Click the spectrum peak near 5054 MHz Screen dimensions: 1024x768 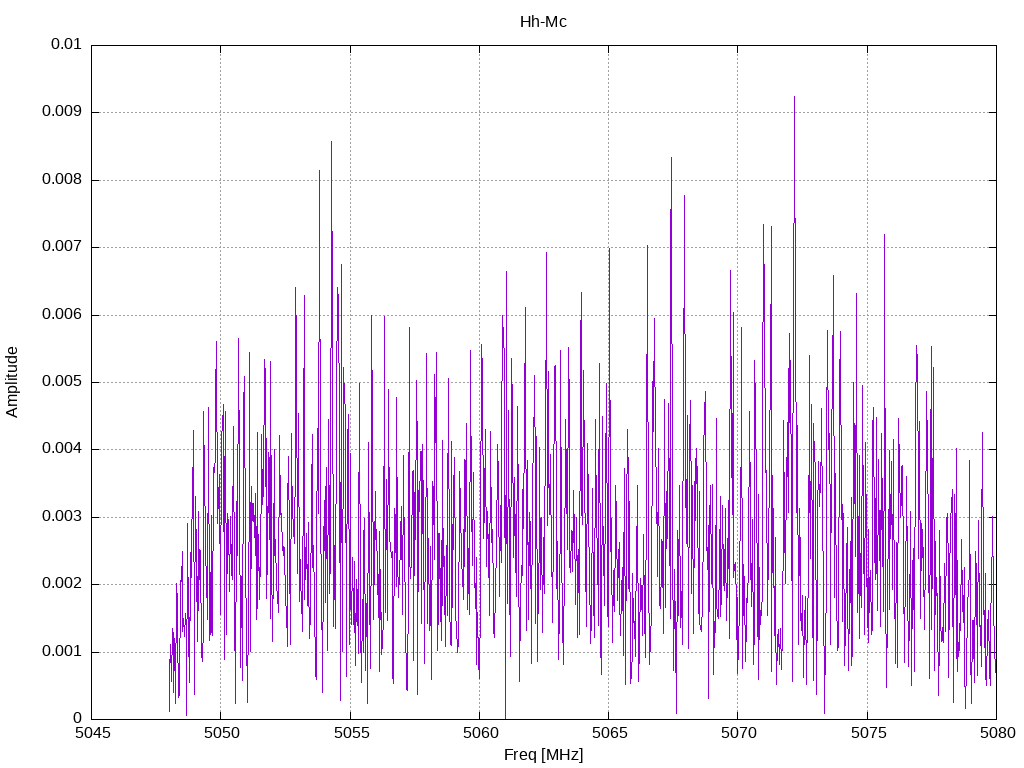point(331,142)
